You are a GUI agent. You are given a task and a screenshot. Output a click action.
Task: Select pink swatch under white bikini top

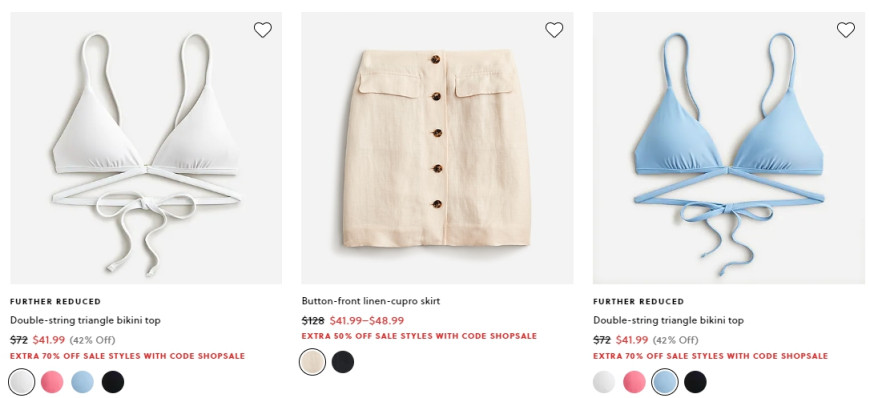pos(52,382)
